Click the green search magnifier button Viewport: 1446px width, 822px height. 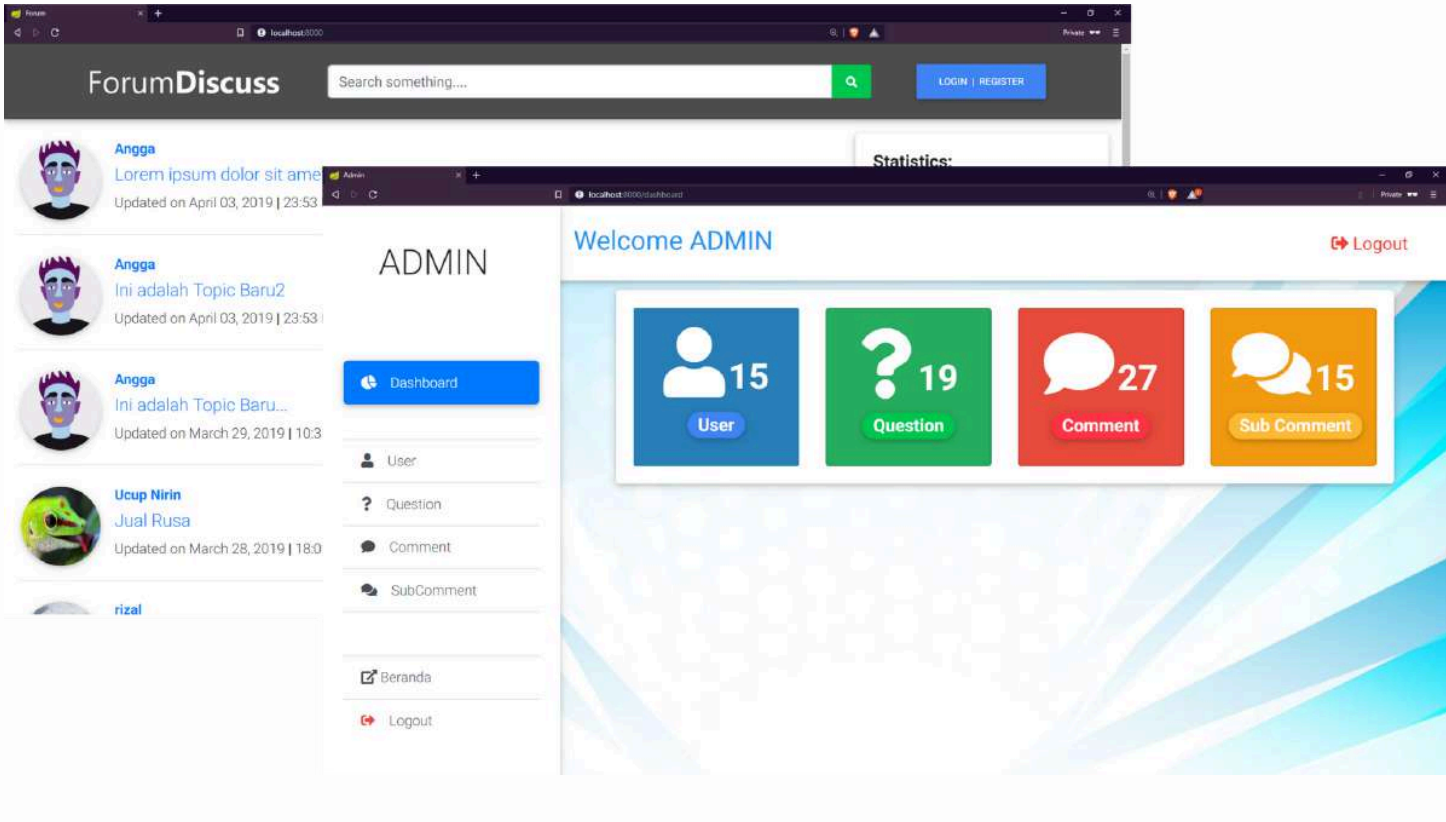[x=851, y=82]
